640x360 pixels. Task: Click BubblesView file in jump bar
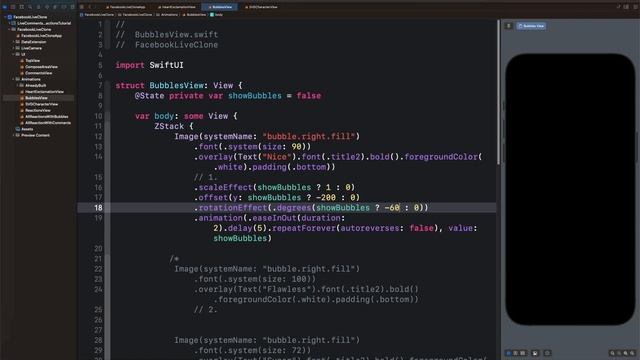click(194, 15)
